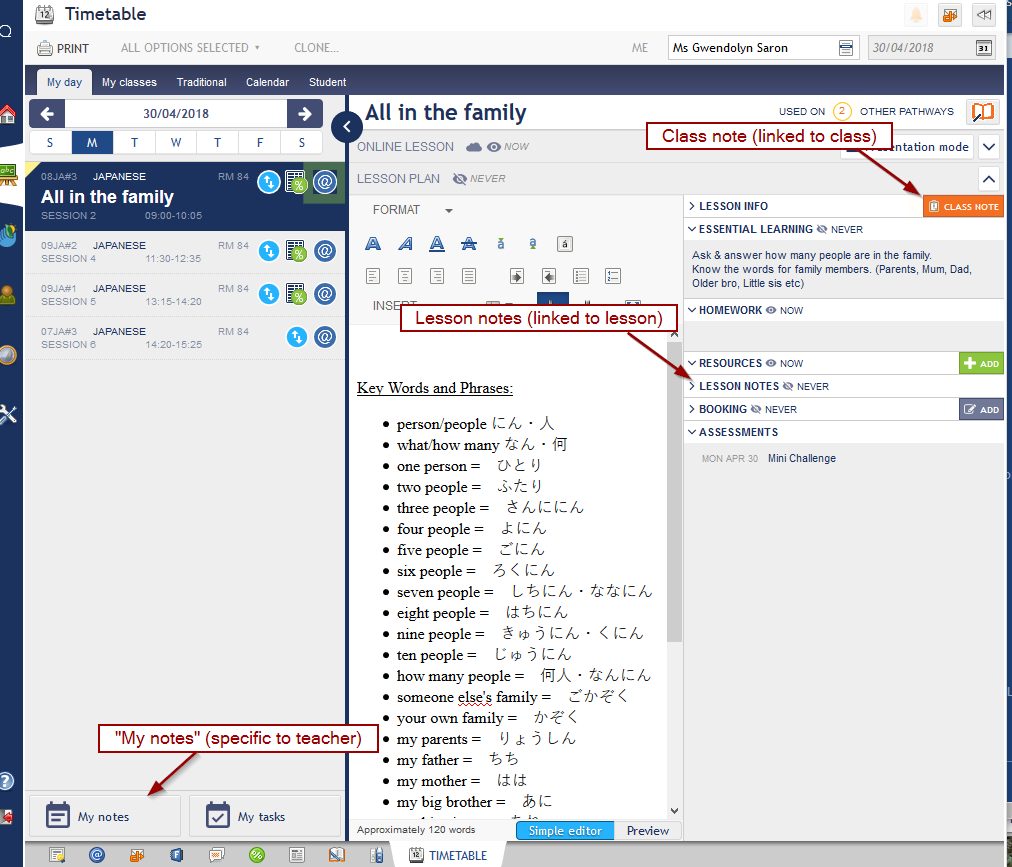This screenshot has height=867, width=1012.
Task: Open the markbook icon for 09JA#2 class
Action: [296, 251]
